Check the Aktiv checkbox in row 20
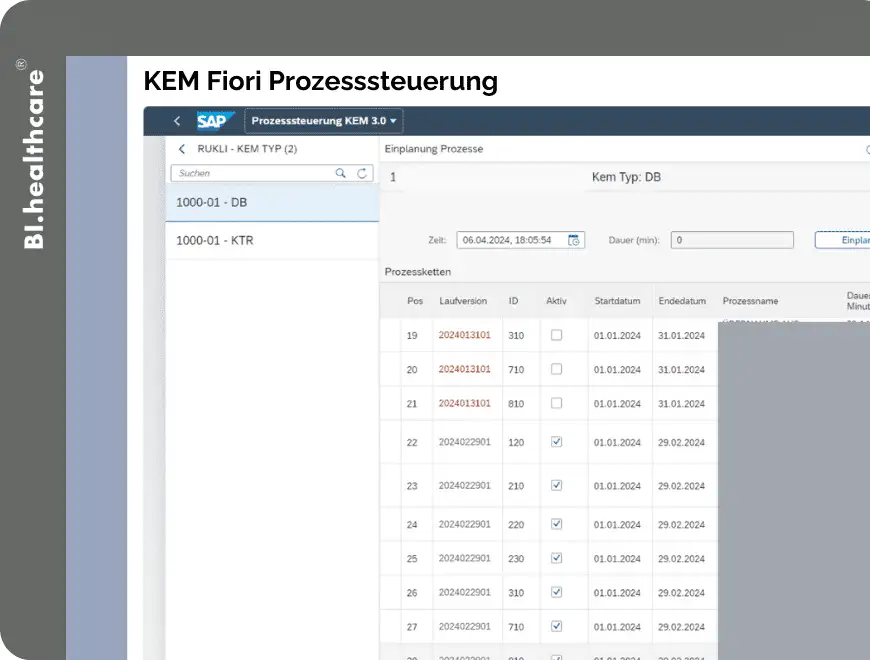Viewport: 870px width, 660px height. point(557,369)
